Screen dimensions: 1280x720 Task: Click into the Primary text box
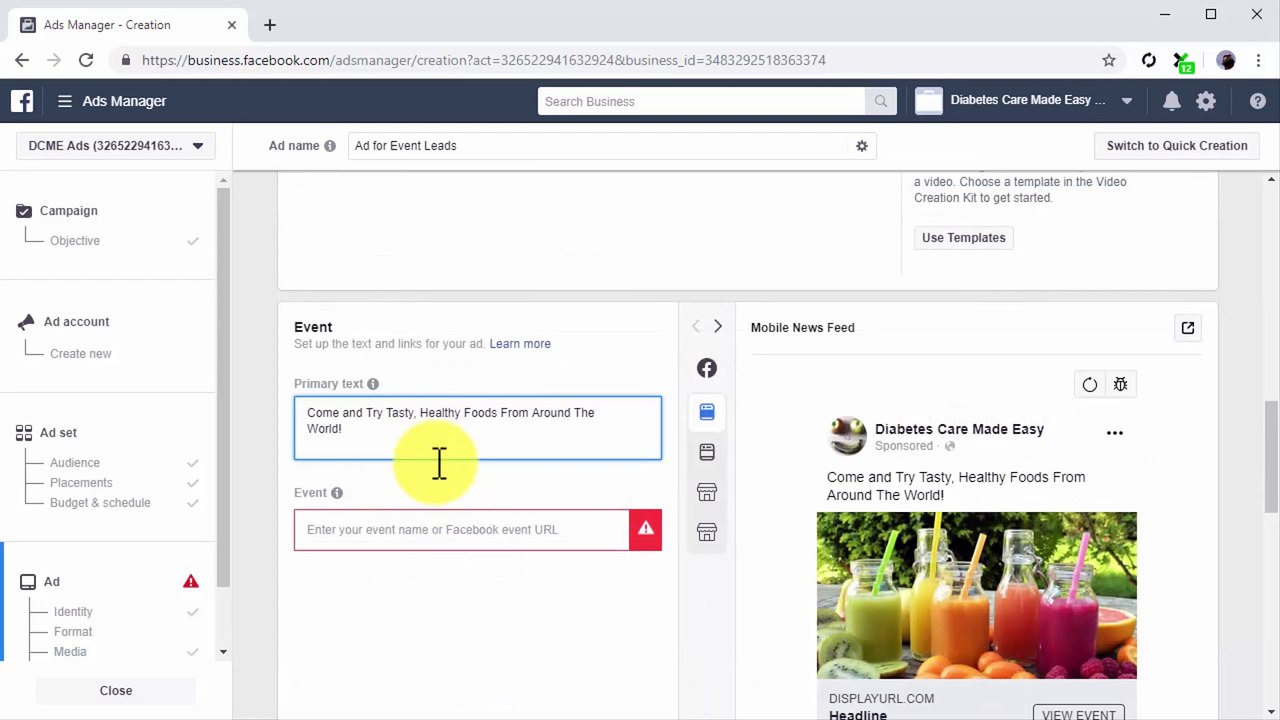[x=478, y=428]
